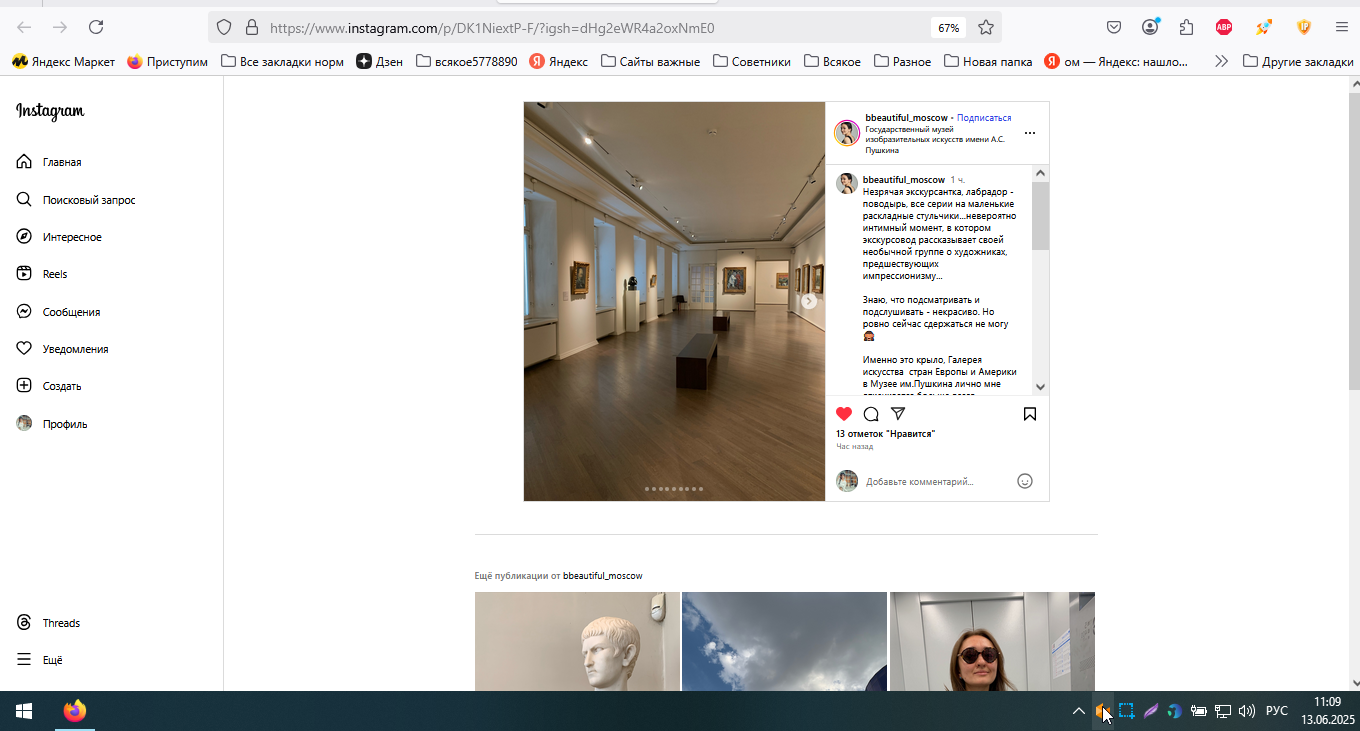This screenshot has width=1360, height=731.
Task: Open Поисковый запрос search in sidebar
Action: coord(76,200)
